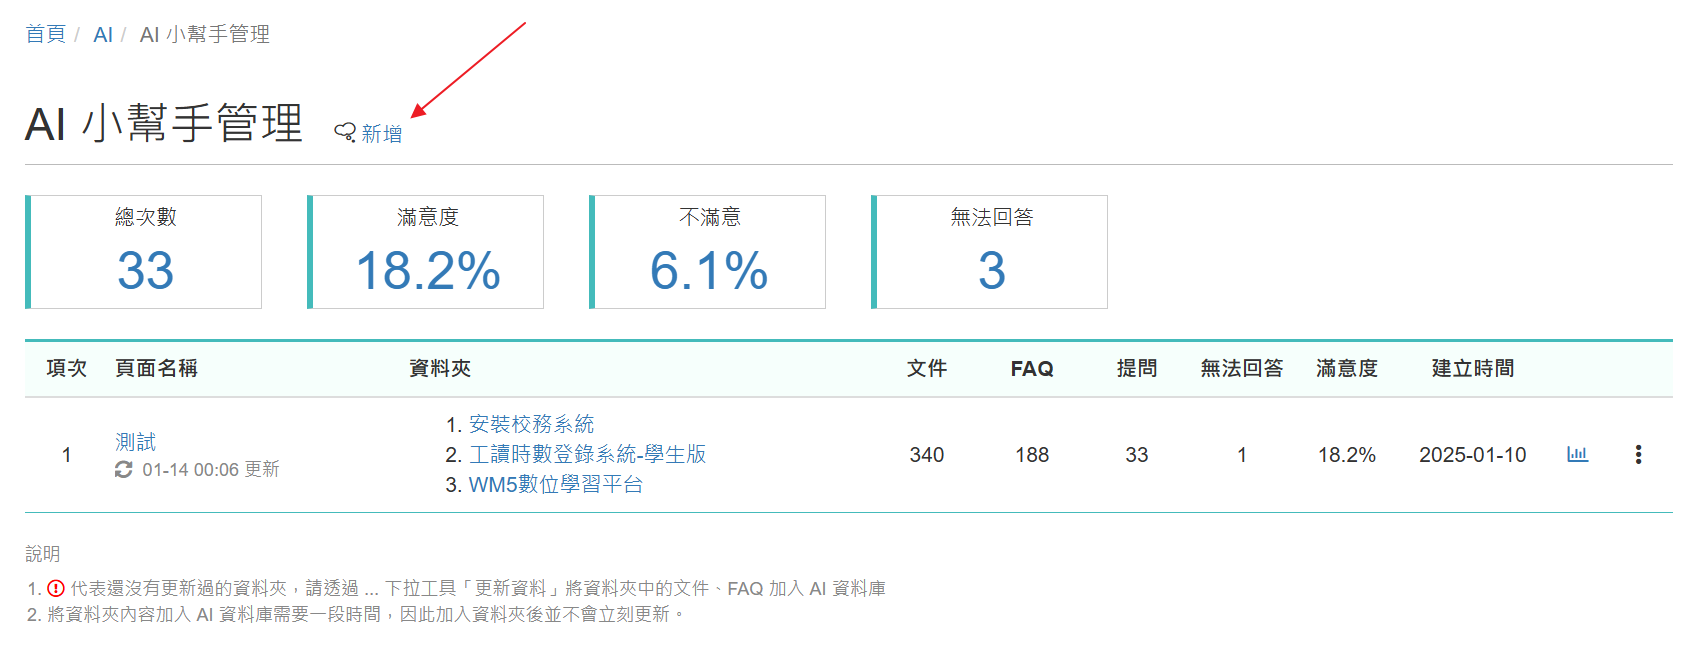Click the red exclamation icon in the notes
1700x645 pixels.
point(56,589)
